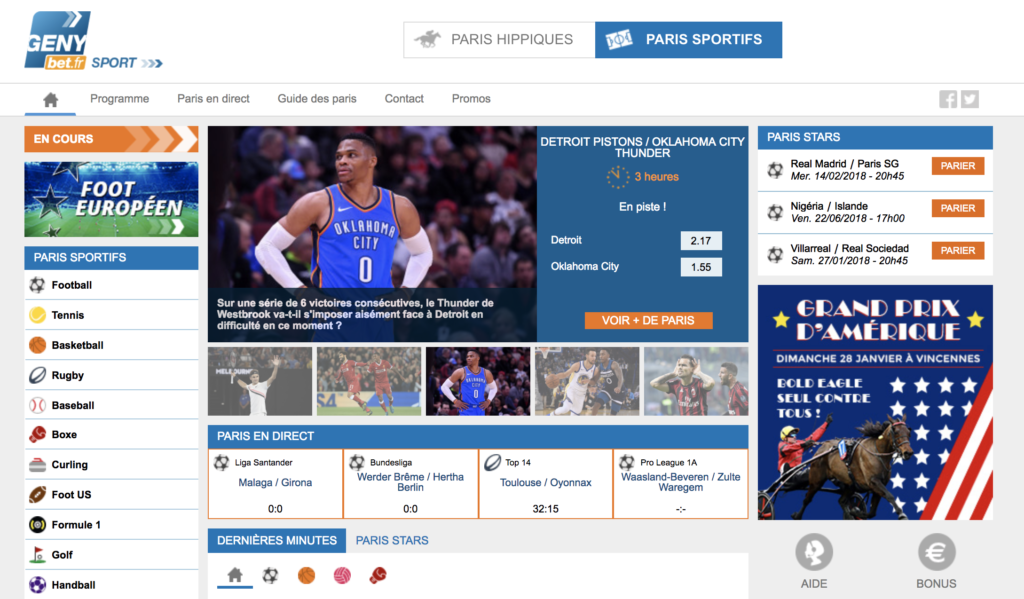
Task: Click soccer icon beside Nigéria / Islande
Action: (x=775, y=212)
